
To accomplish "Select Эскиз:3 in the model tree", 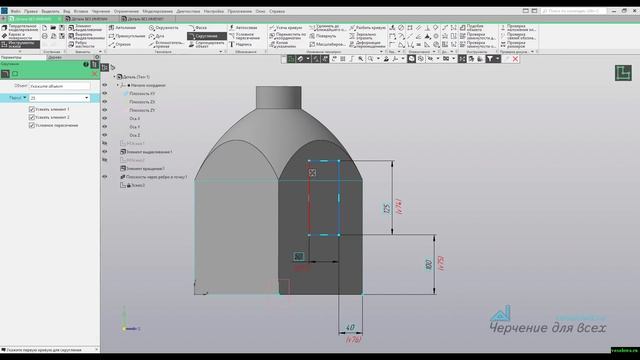I will [133, 185].
